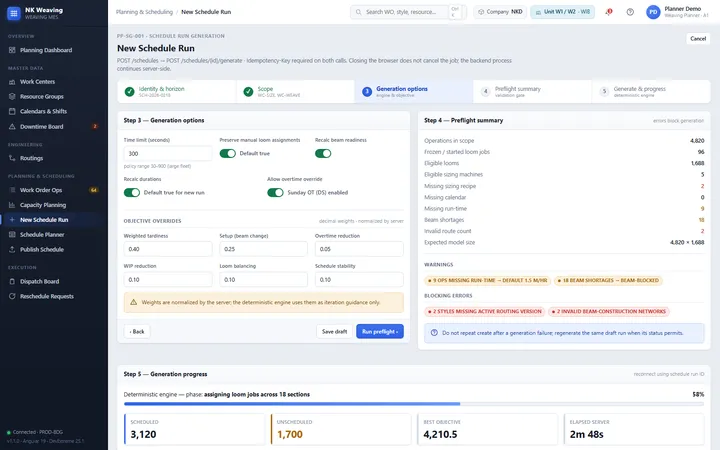Viewport: 720px width, 450px height.
Task: Click the generation progress bar
Action: pyautogui.click(x=414, y=404)
